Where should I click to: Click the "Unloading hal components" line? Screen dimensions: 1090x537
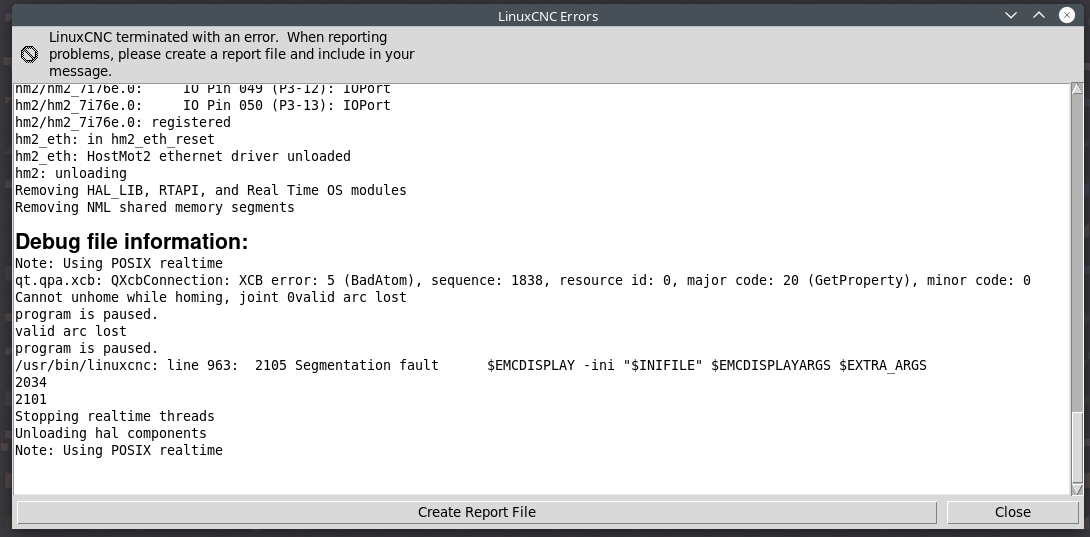111,433
